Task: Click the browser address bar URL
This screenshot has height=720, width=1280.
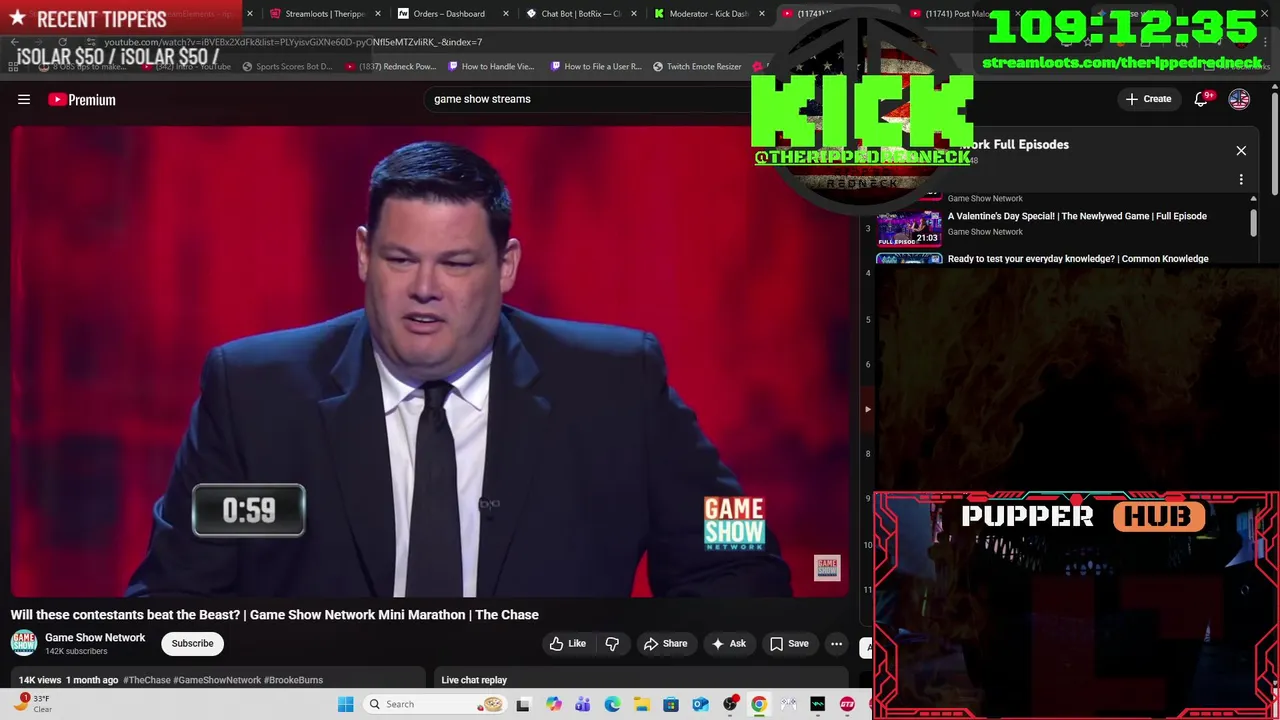Action: [293, 42]
